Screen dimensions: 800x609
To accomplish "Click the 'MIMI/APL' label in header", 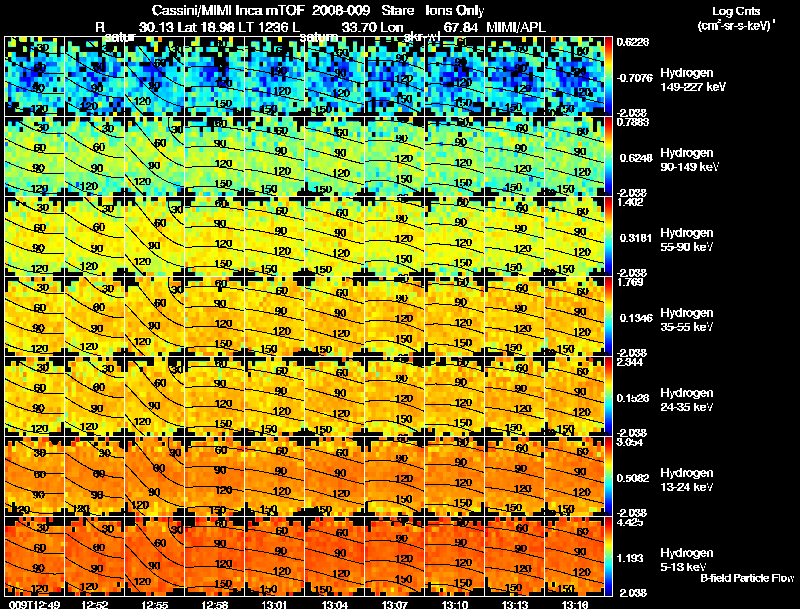I will [x=516, y=27].
